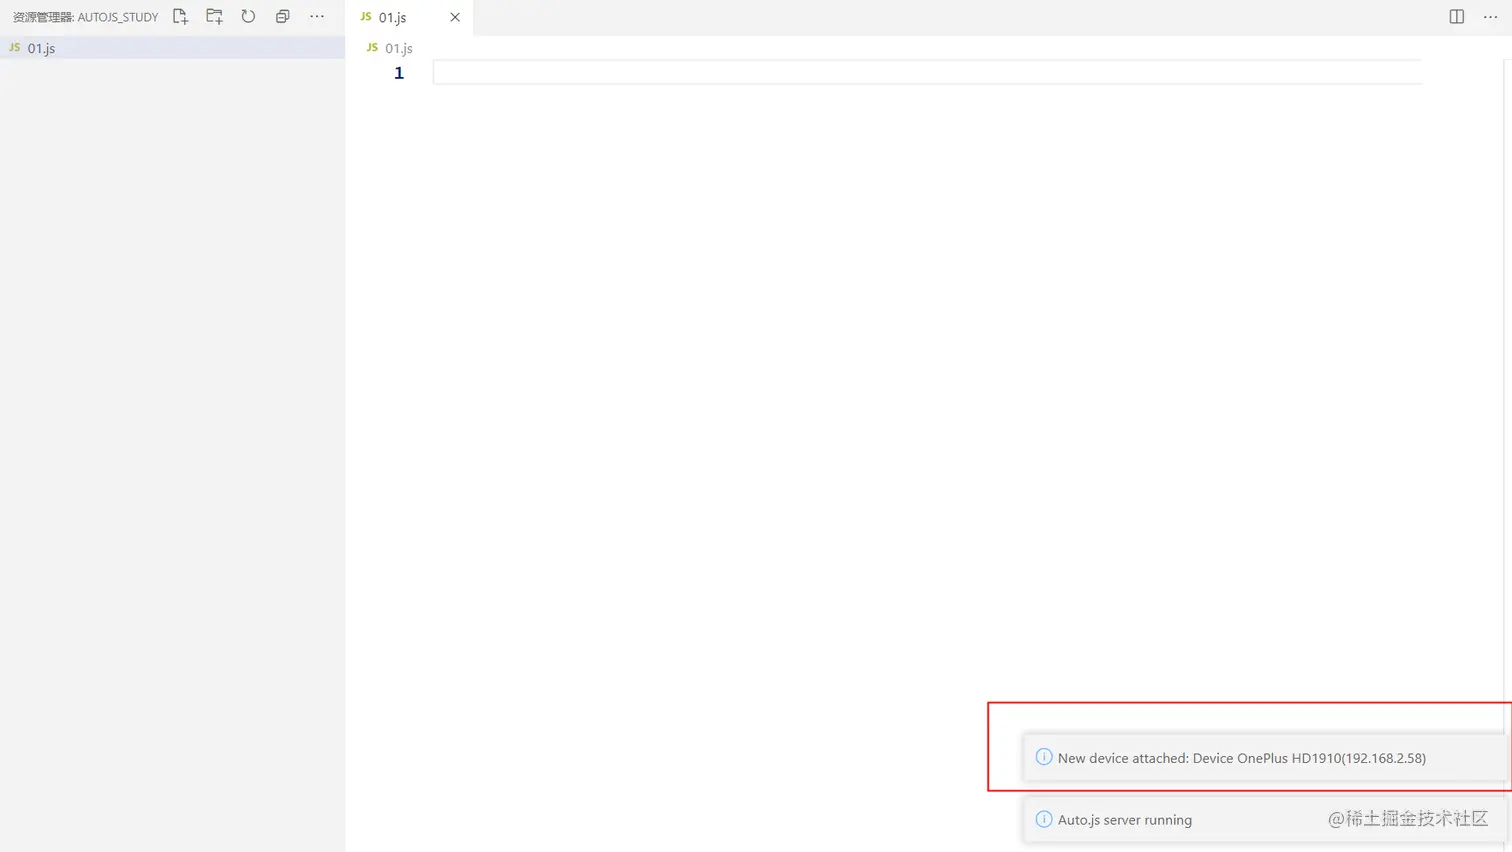Collapse all folders in explorer
Image resolution: width=1512 pixels, height=852 pixels.
(282, 16)
